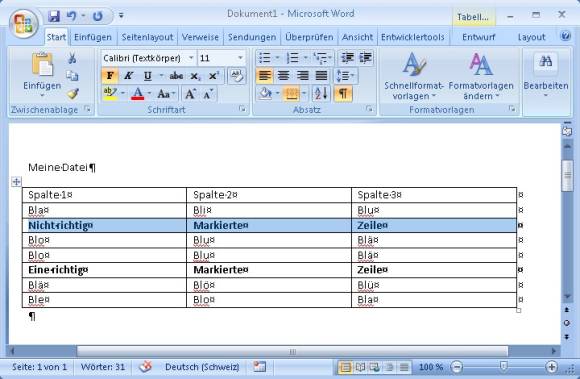Open the Einfügen ribbon tab

coord(92,37)
